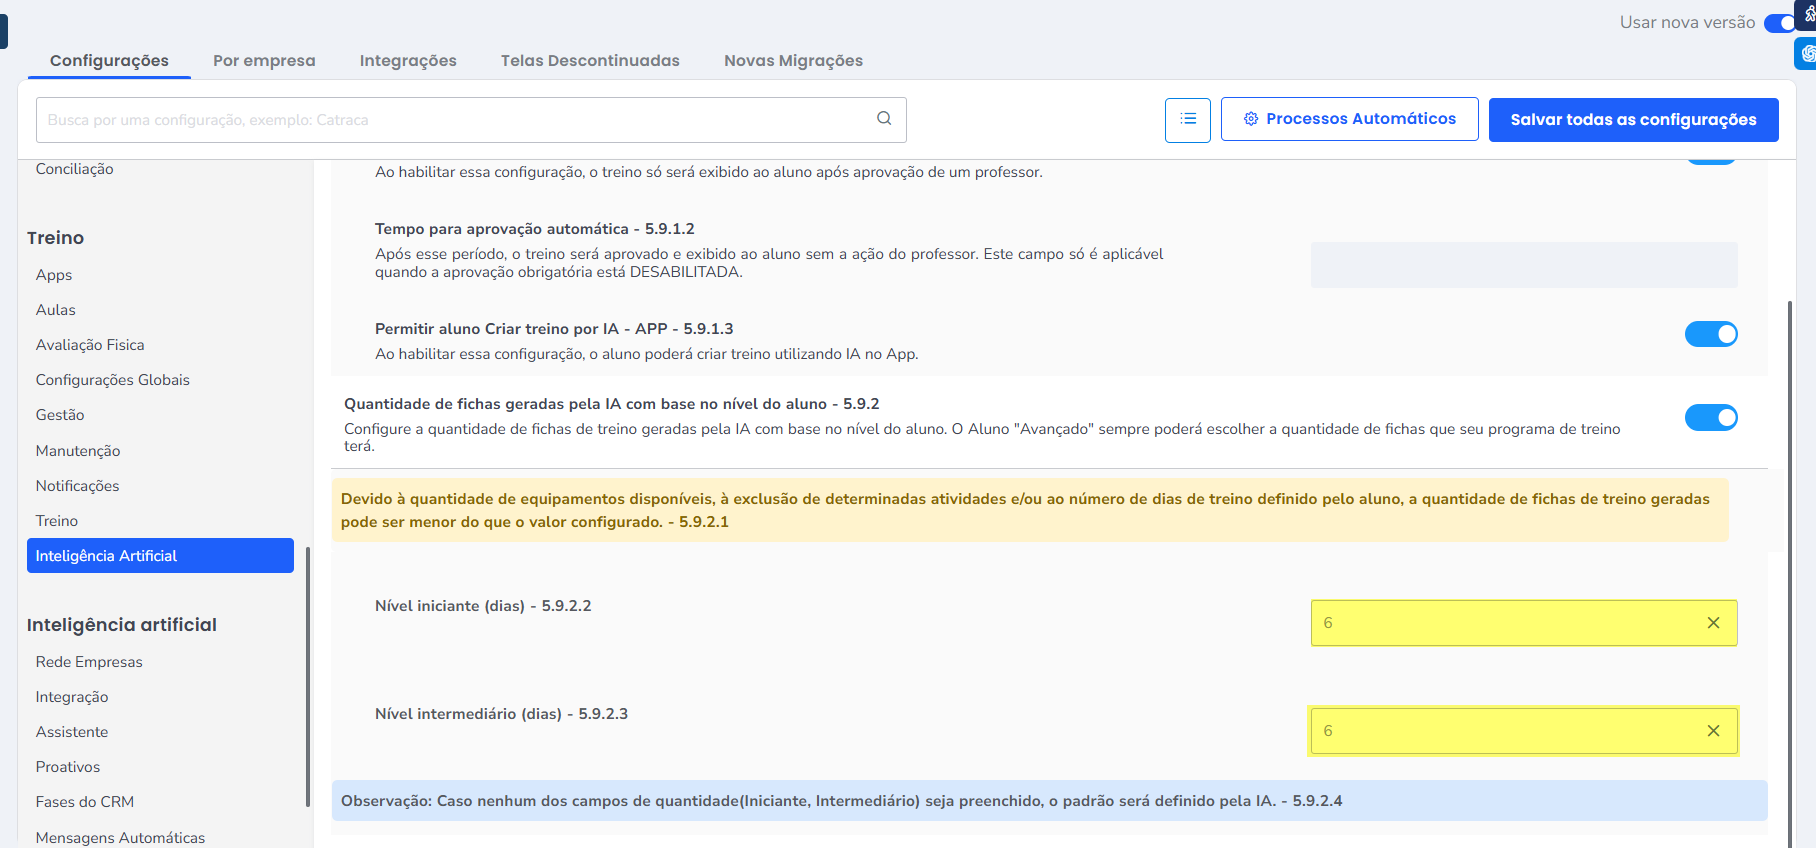Click the Tempo para aprovação automática field
Screen dimensions: 1816x848
(1523, 265)
